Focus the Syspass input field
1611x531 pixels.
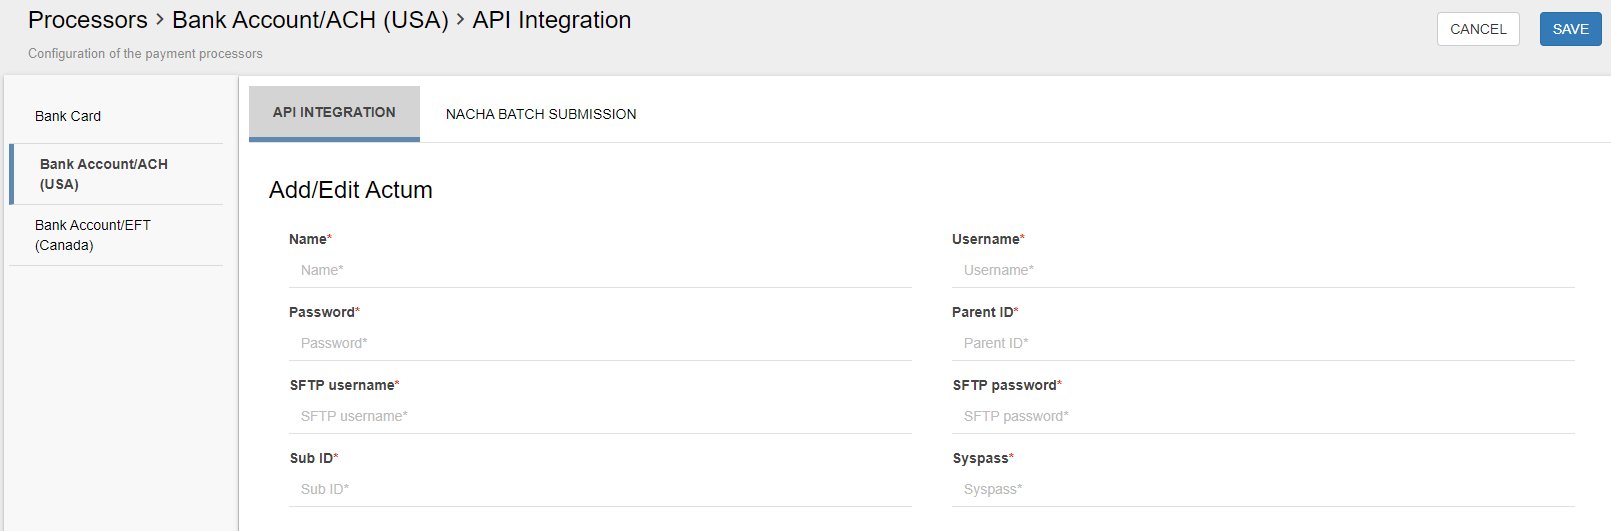[1263, 489]
